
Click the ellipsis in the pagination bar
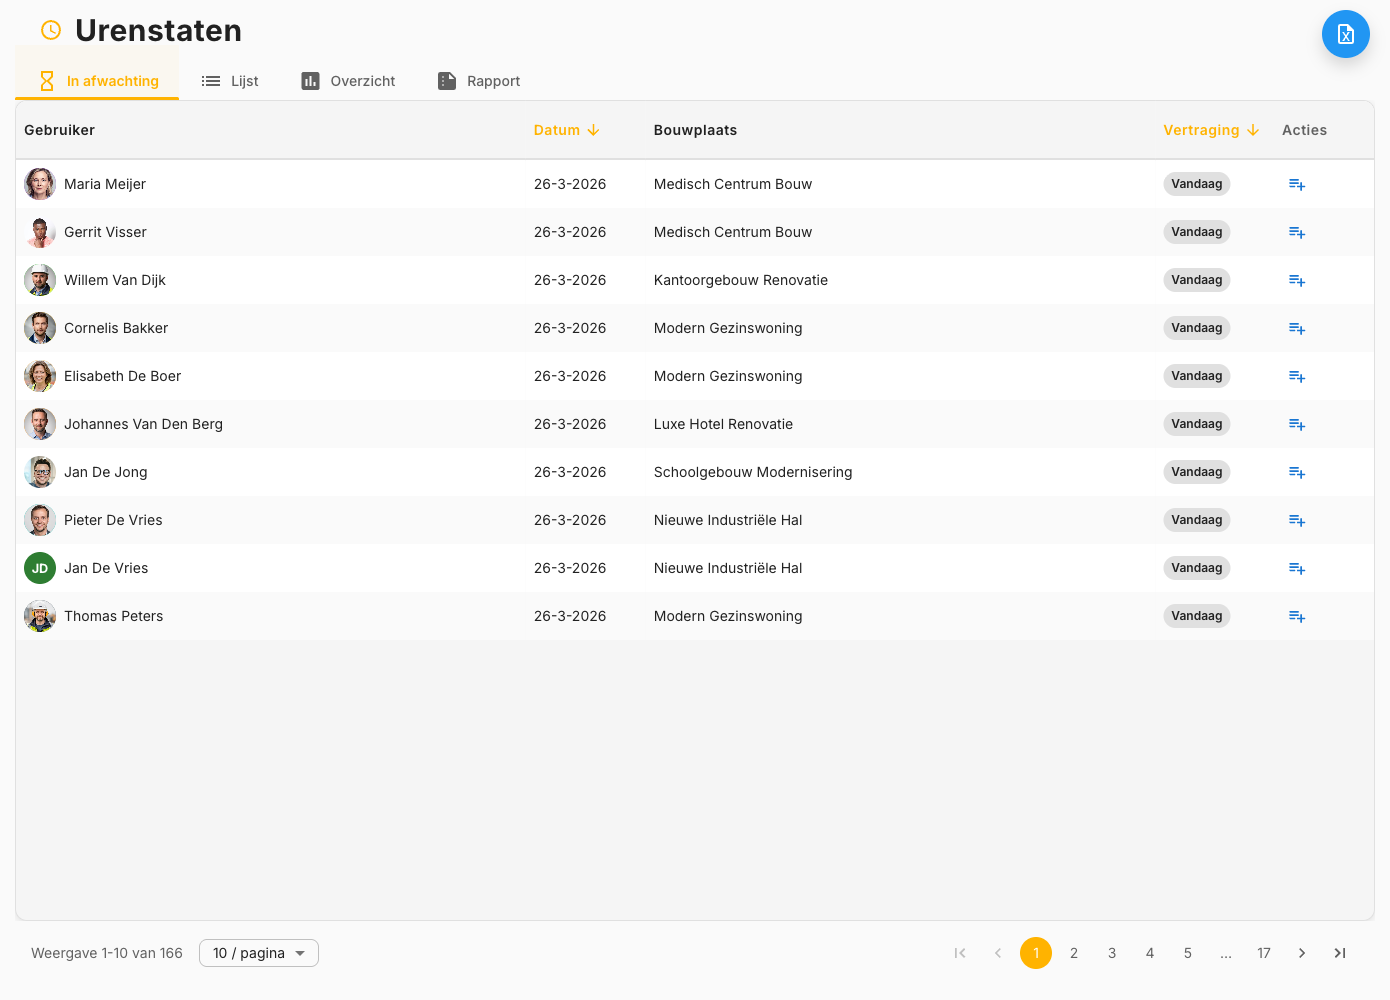point(1226,953)
